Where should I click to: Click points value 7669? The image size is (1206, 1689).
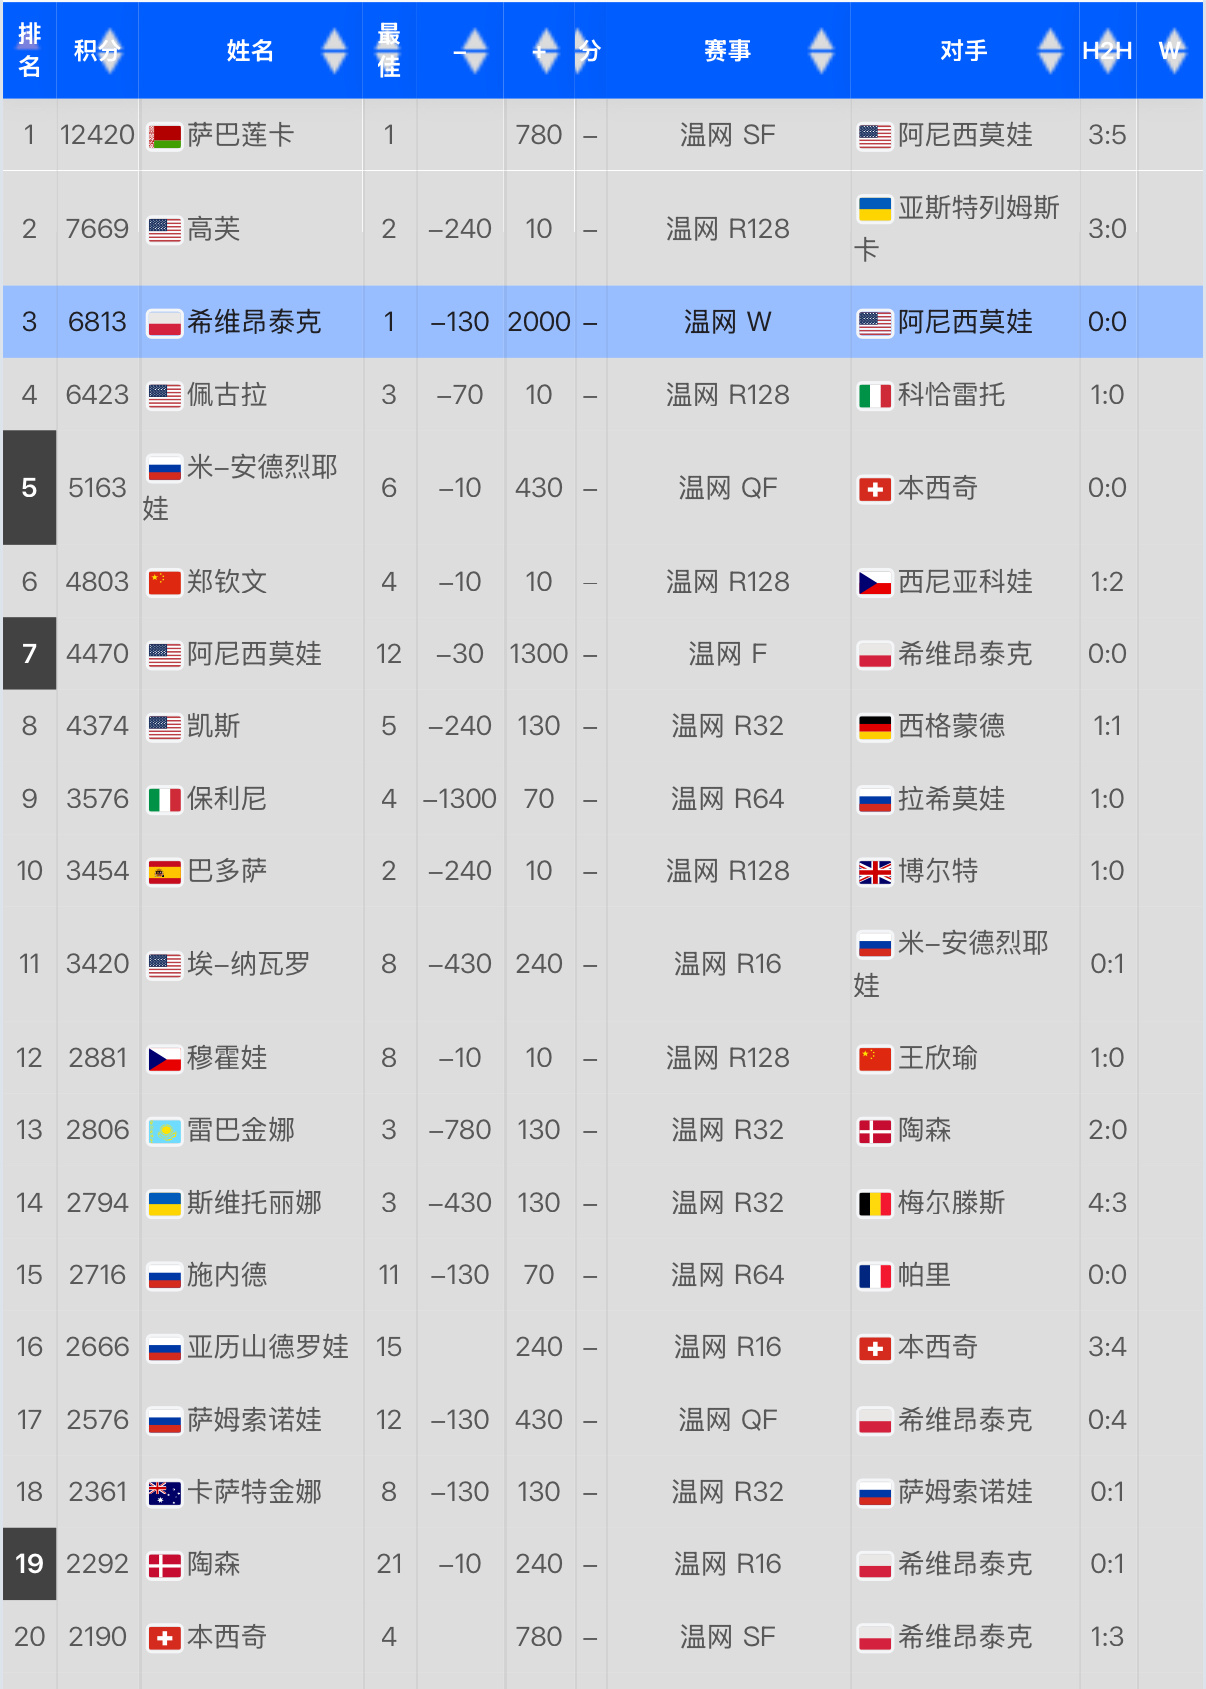(x=97, y=229)
